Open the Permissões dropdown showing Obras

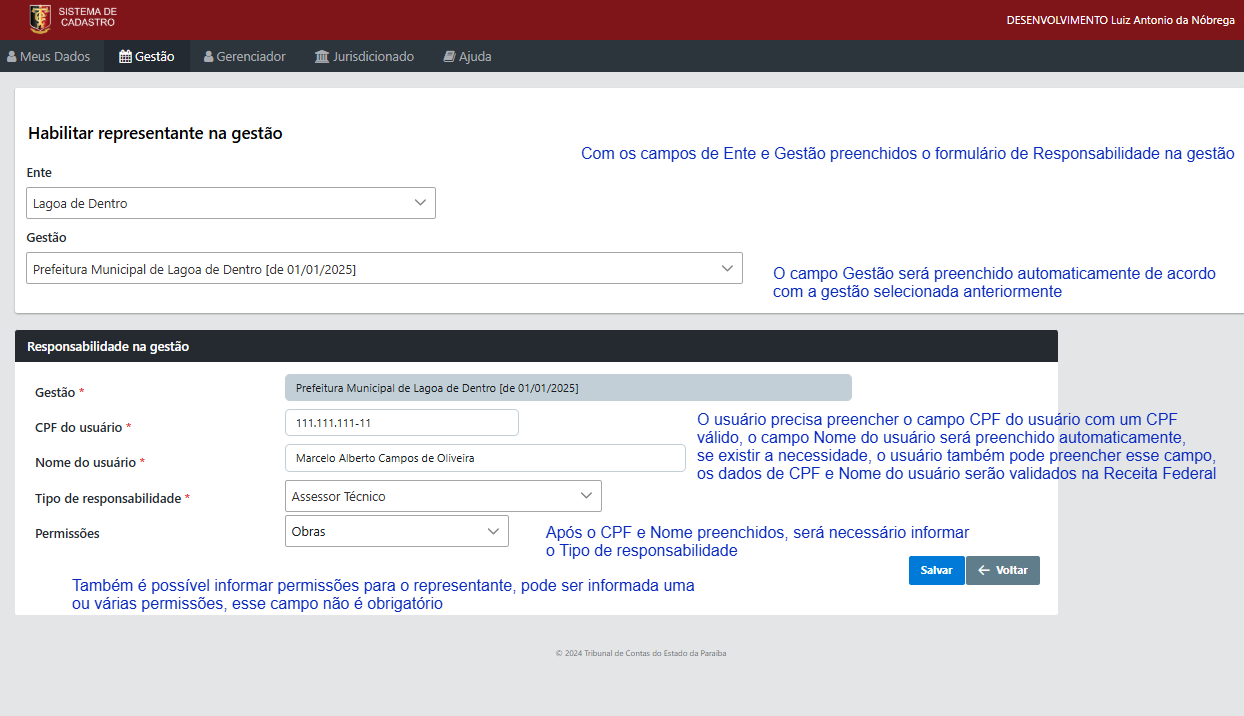click(396, 531)
